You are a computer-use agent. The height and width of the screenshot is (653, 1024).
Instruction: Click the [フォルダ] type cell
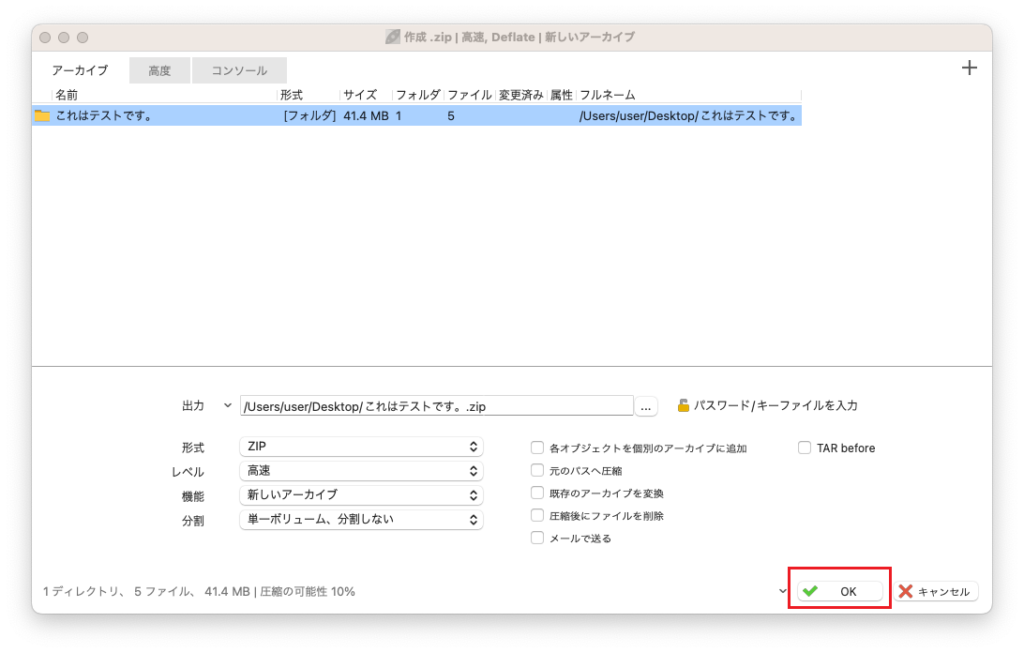[310, 116]
